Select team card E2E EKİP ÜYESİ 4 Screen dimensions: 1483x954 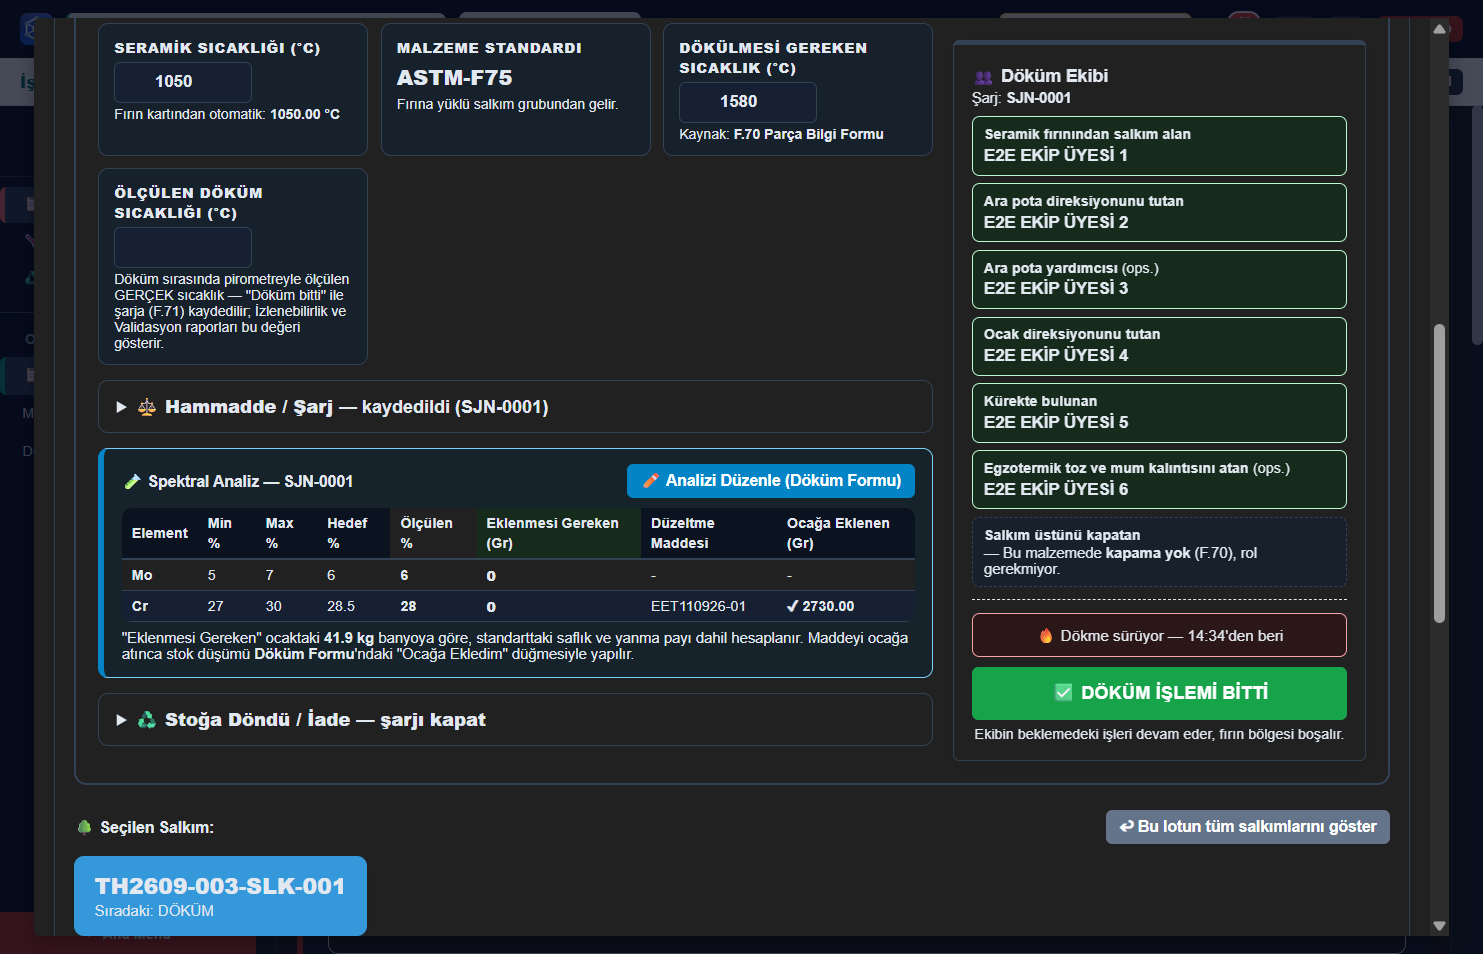point(1159,346)
